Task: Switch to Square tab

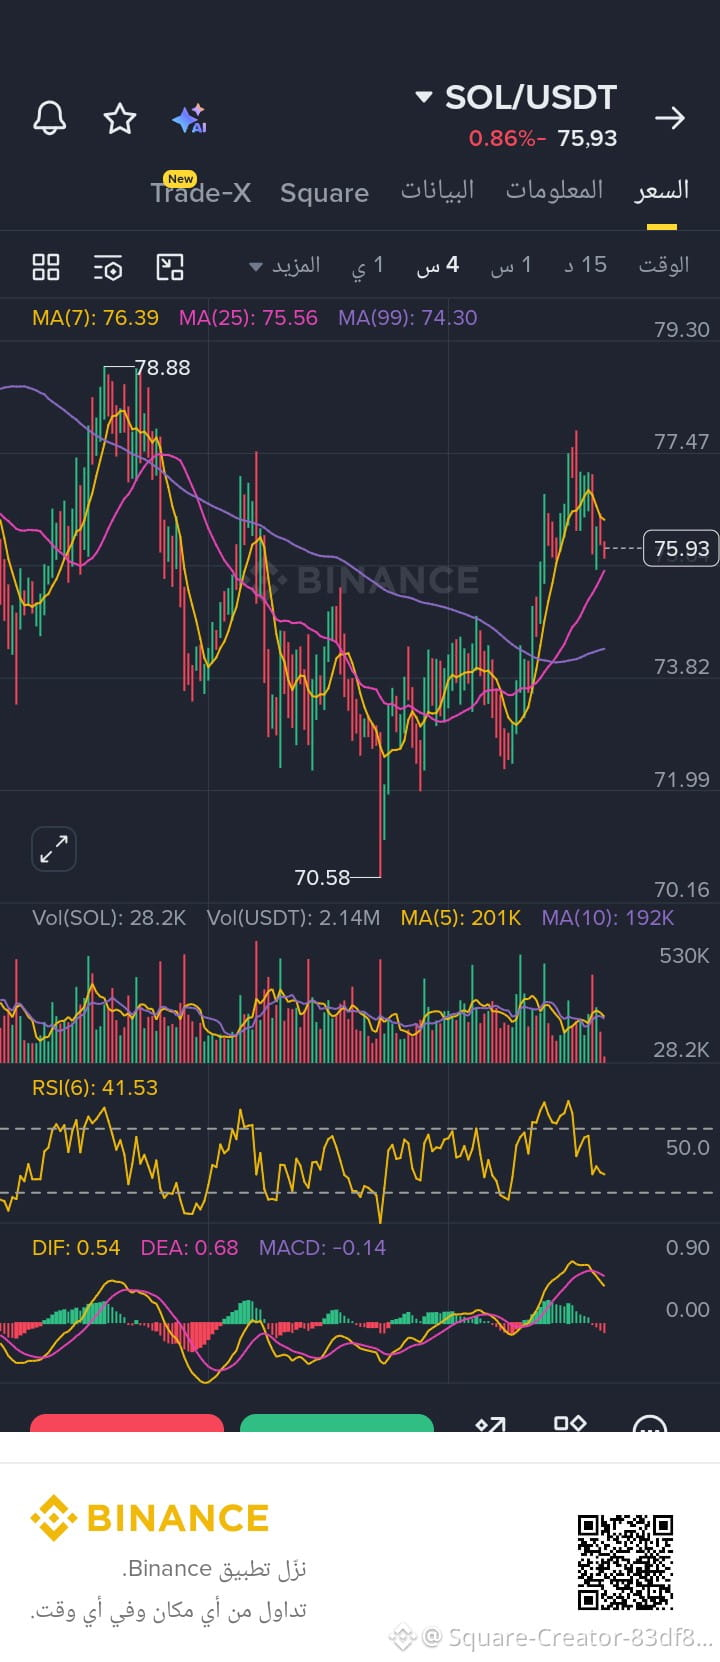Action: coord(324,193)
